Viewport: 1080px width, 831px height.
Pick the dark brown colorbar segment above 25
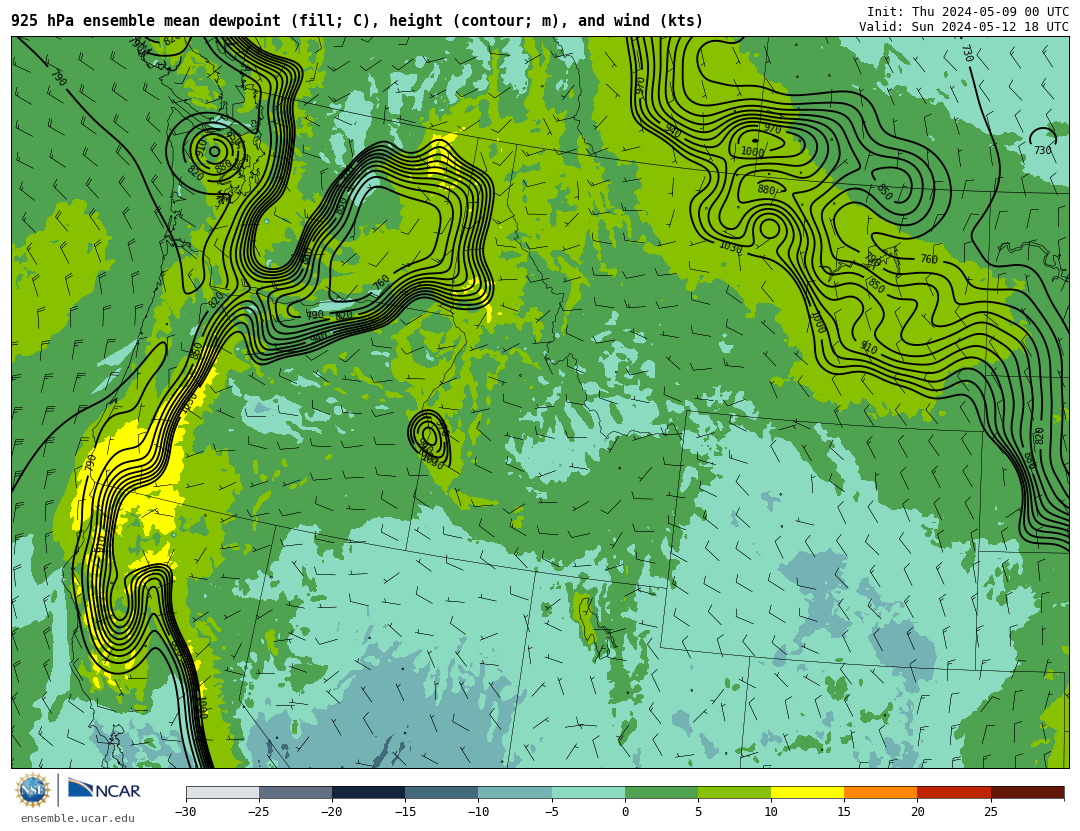1027,792
